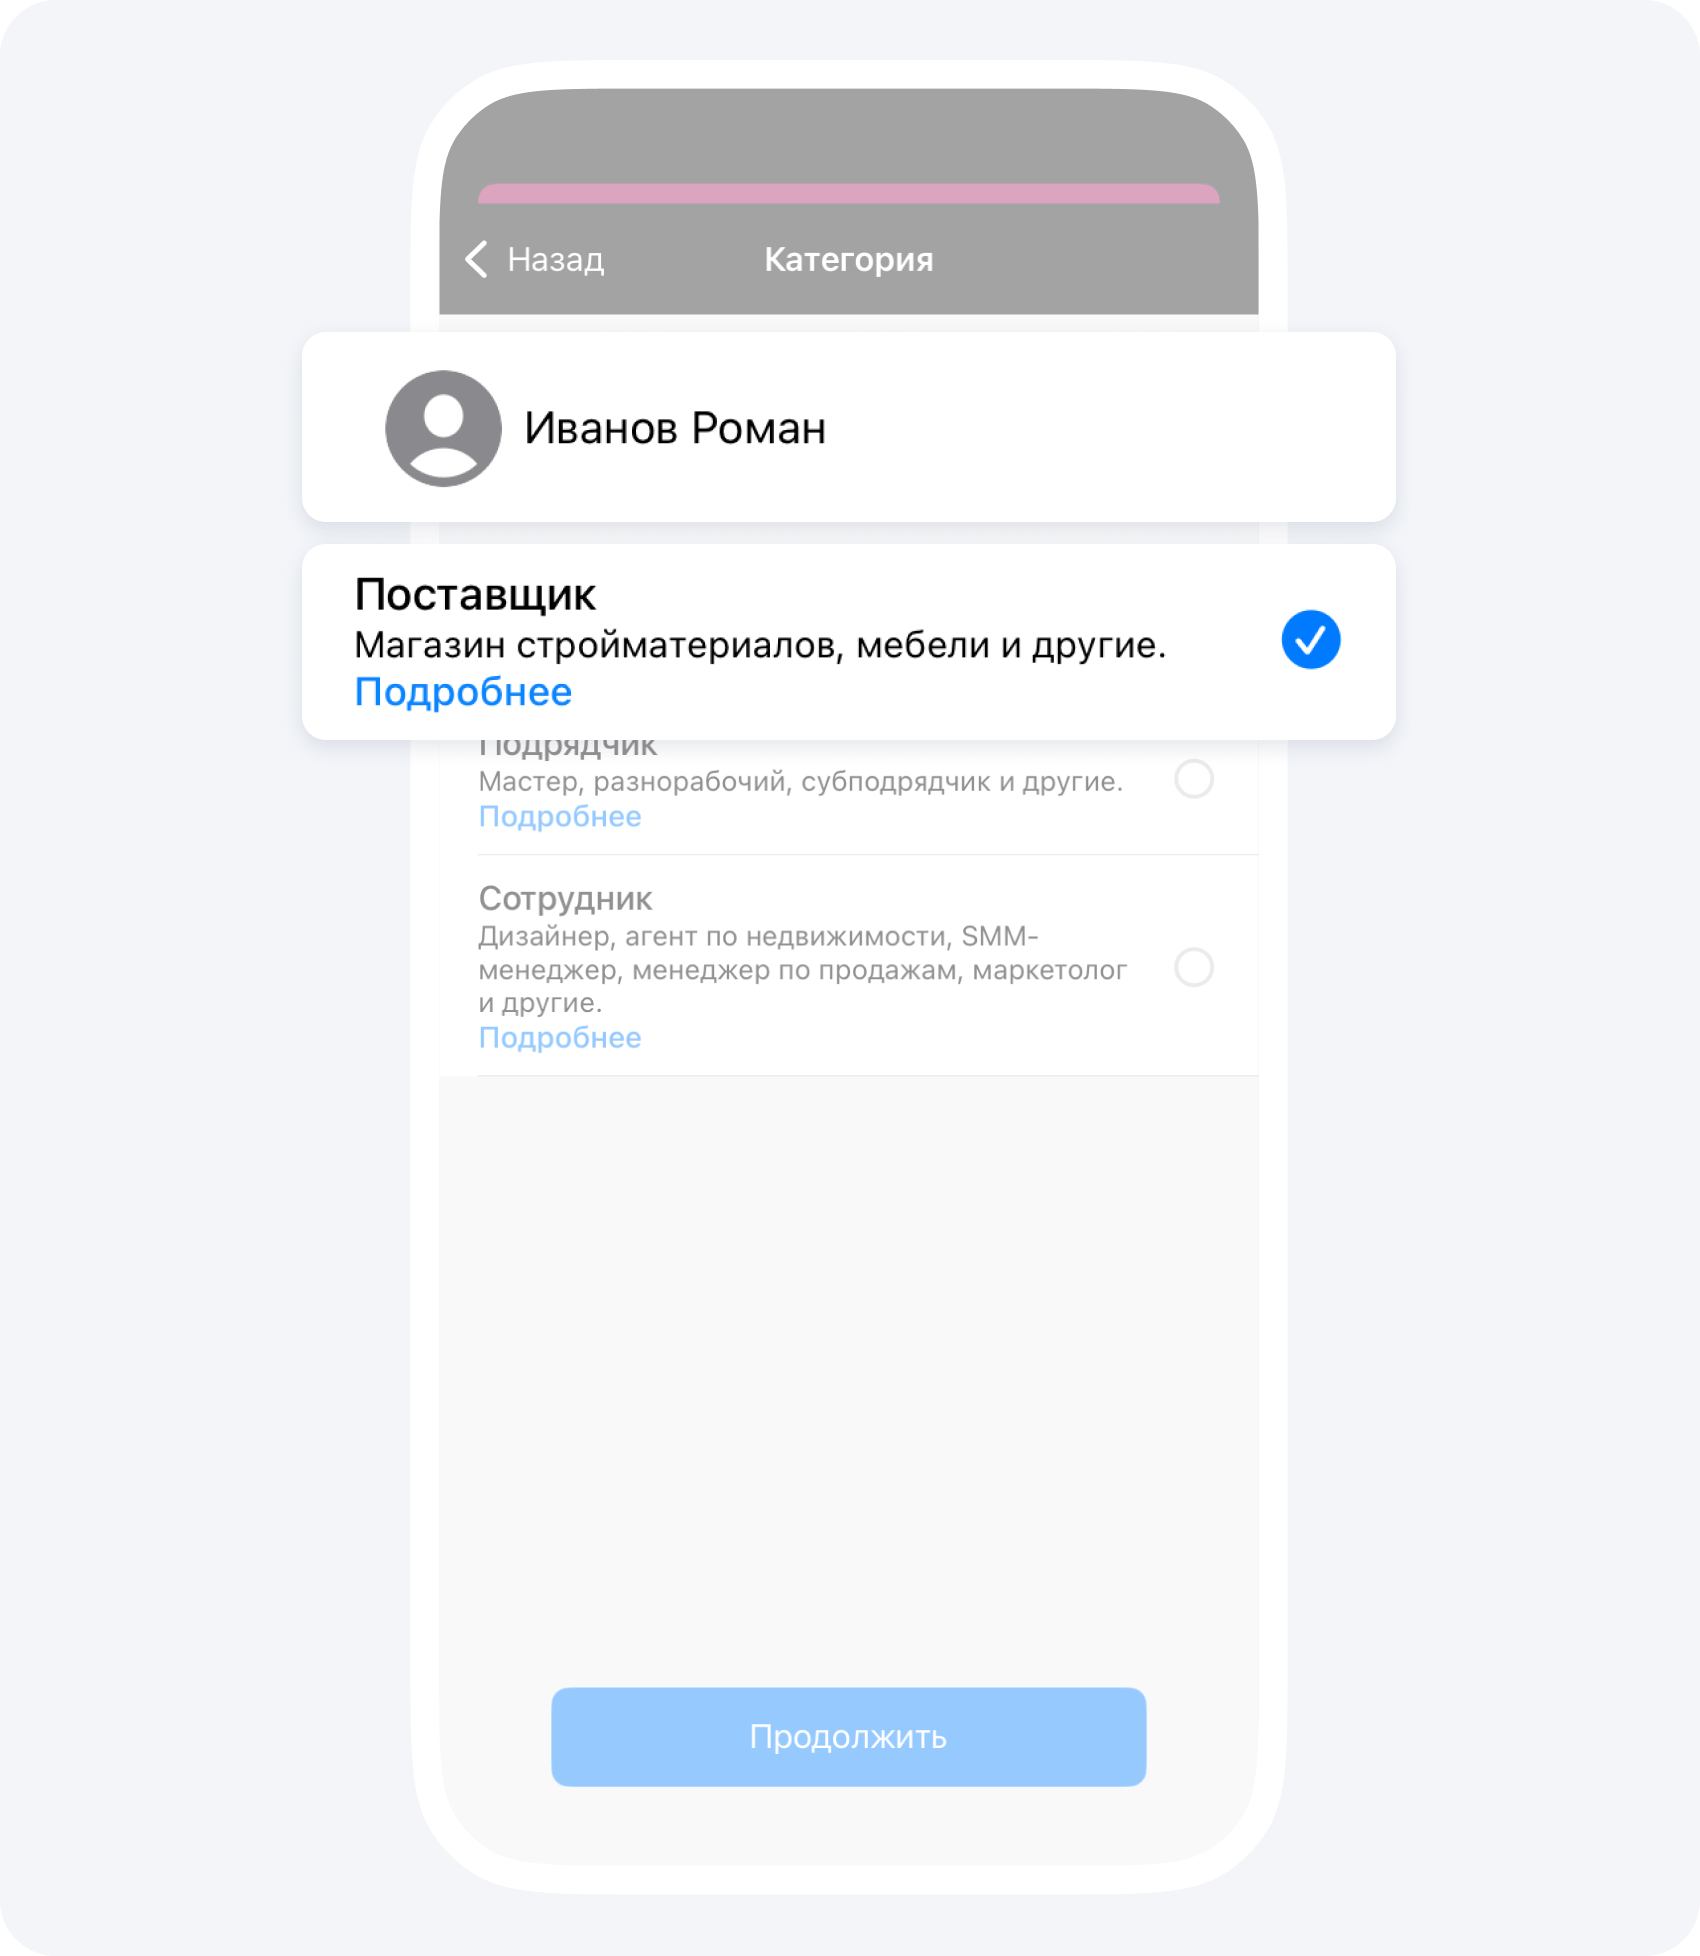Open Подробнее link under Сотрудник description
Viewport: 1700px width, 1956px height.
click(560, 1038)
